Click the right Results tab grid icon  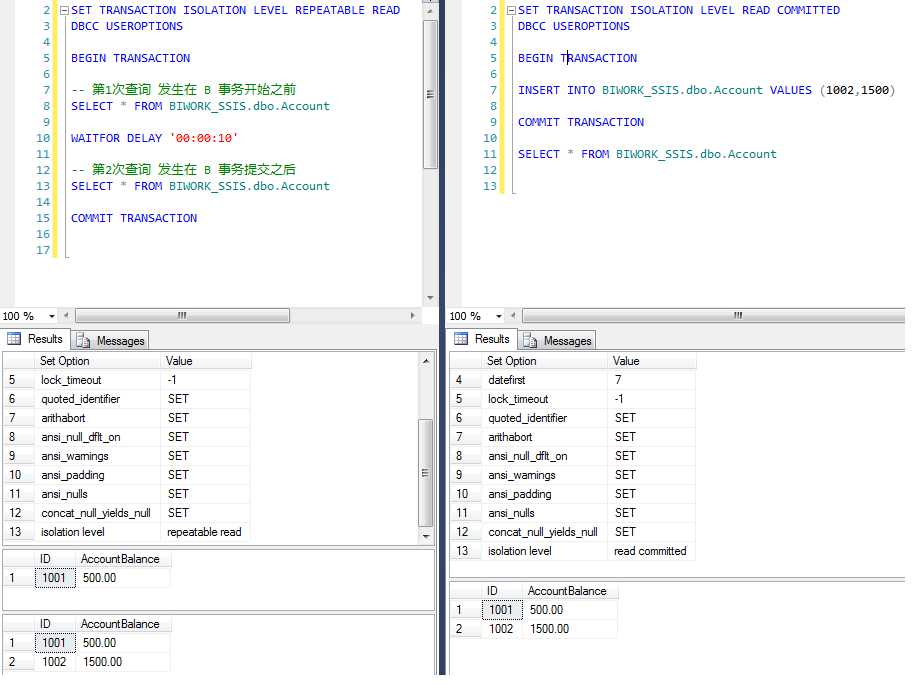click(x=461, y=339)
